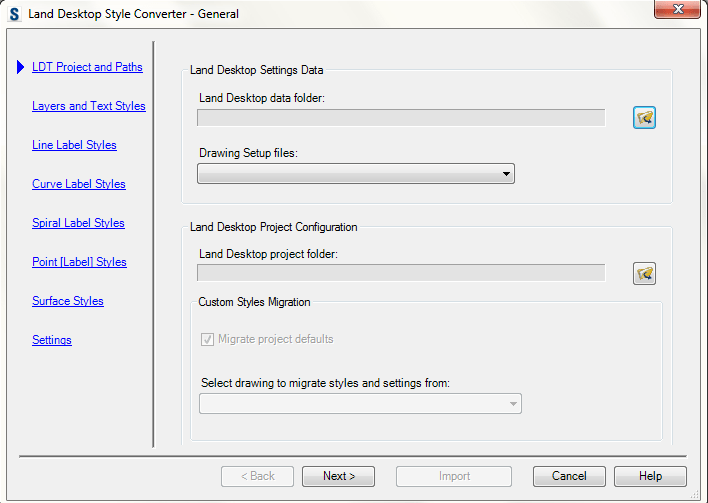Select Curve Label Styles in the sidebar
The image size is (708, 503).
[x=79, y=184]
